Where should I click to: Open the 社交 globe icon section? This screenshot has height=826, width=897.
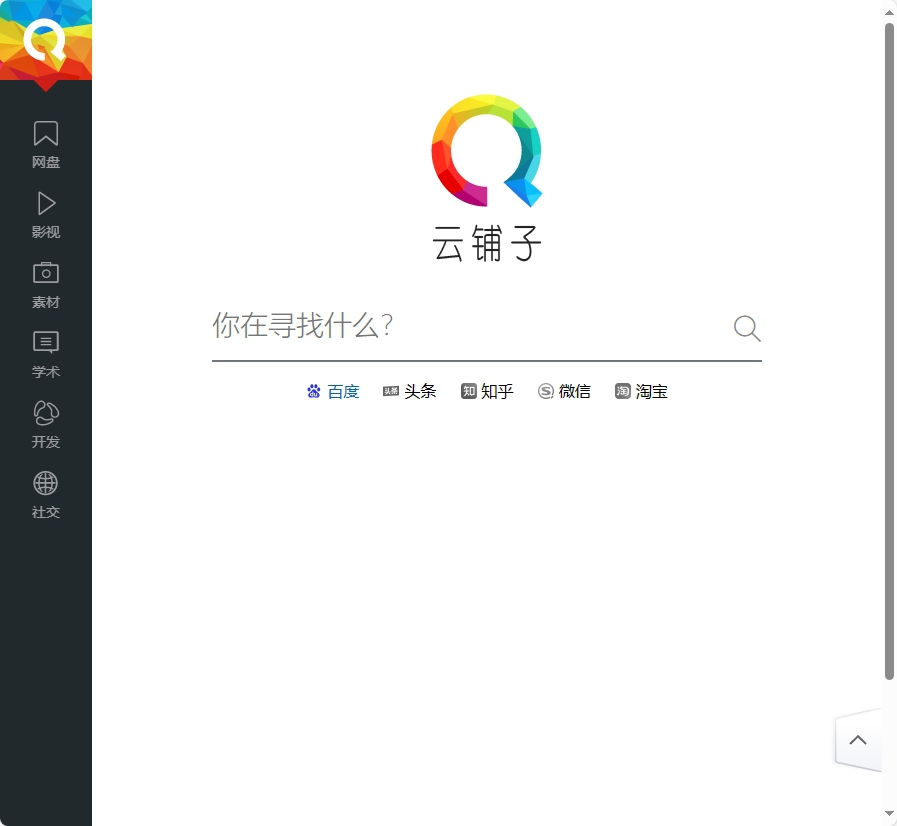[46, 494]
